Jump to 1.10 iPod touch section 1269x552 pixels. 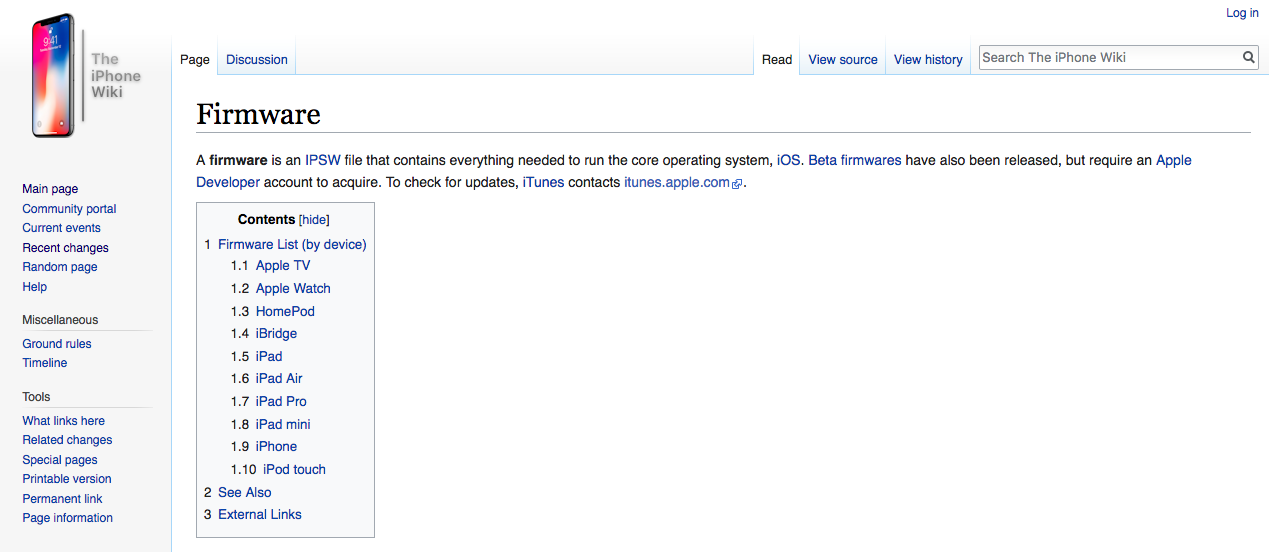[278, 469]
